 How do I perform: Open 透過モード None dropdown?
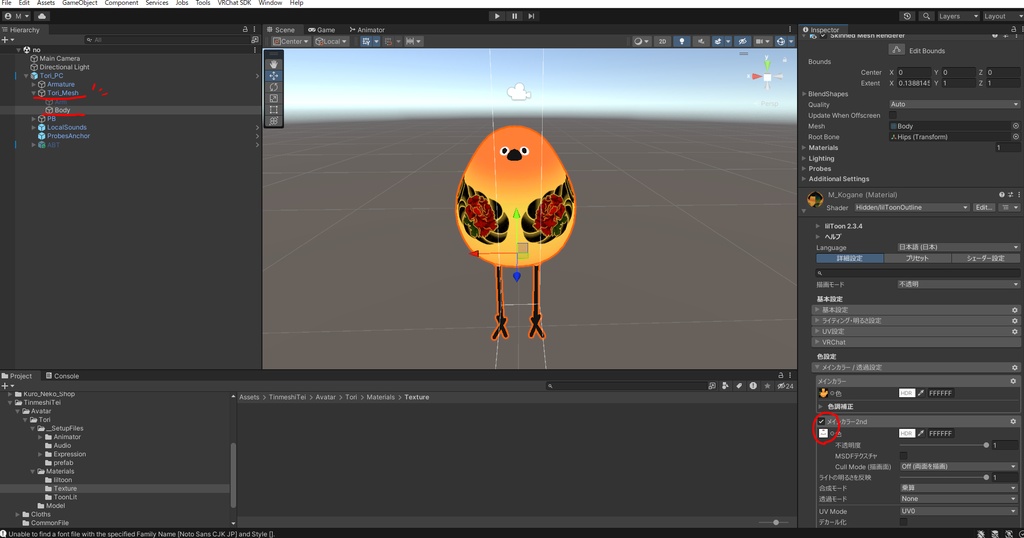point(958,499)
